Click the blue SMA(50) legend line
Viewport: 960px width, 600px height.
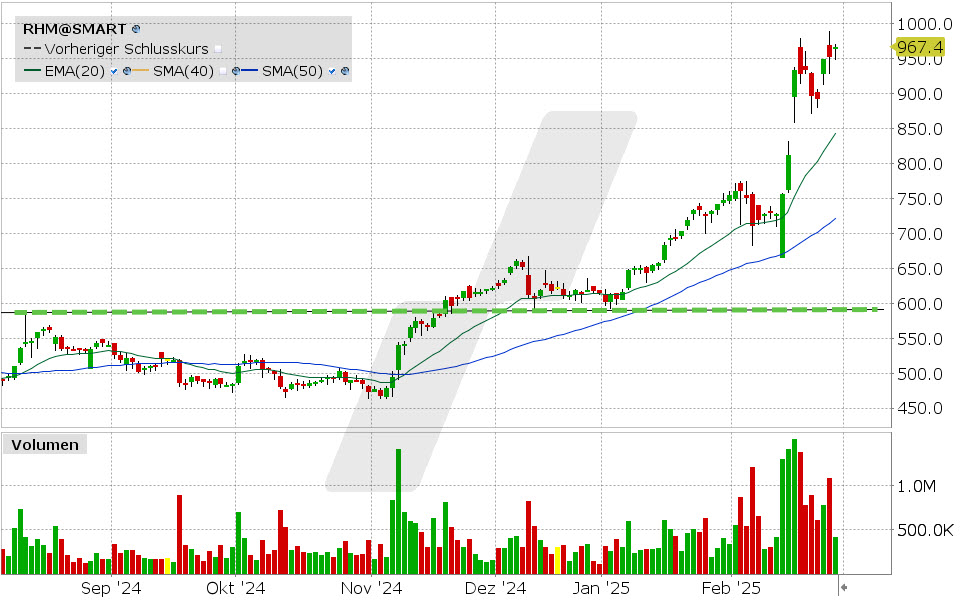[249, 70]
